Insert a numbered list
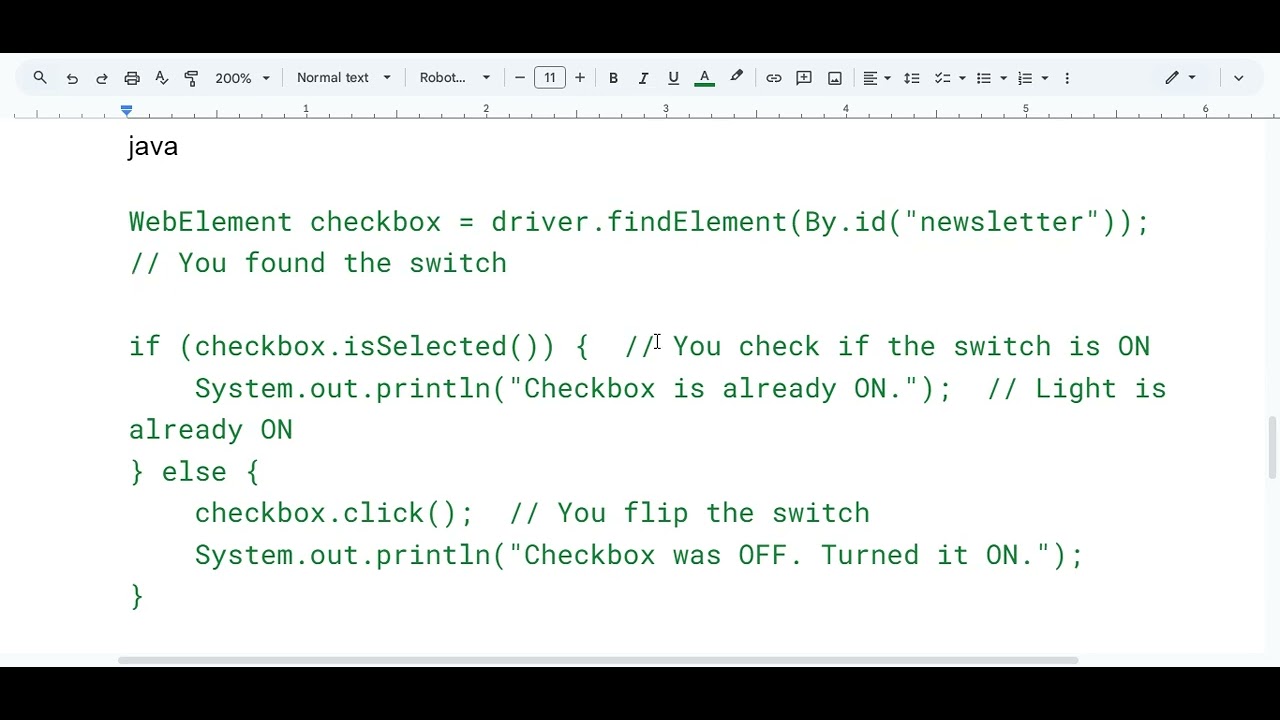 point(1025,78)
